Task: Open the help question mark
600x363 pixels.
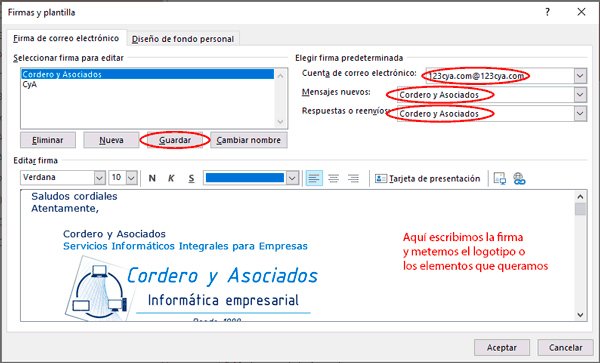Action: (548, 12)
